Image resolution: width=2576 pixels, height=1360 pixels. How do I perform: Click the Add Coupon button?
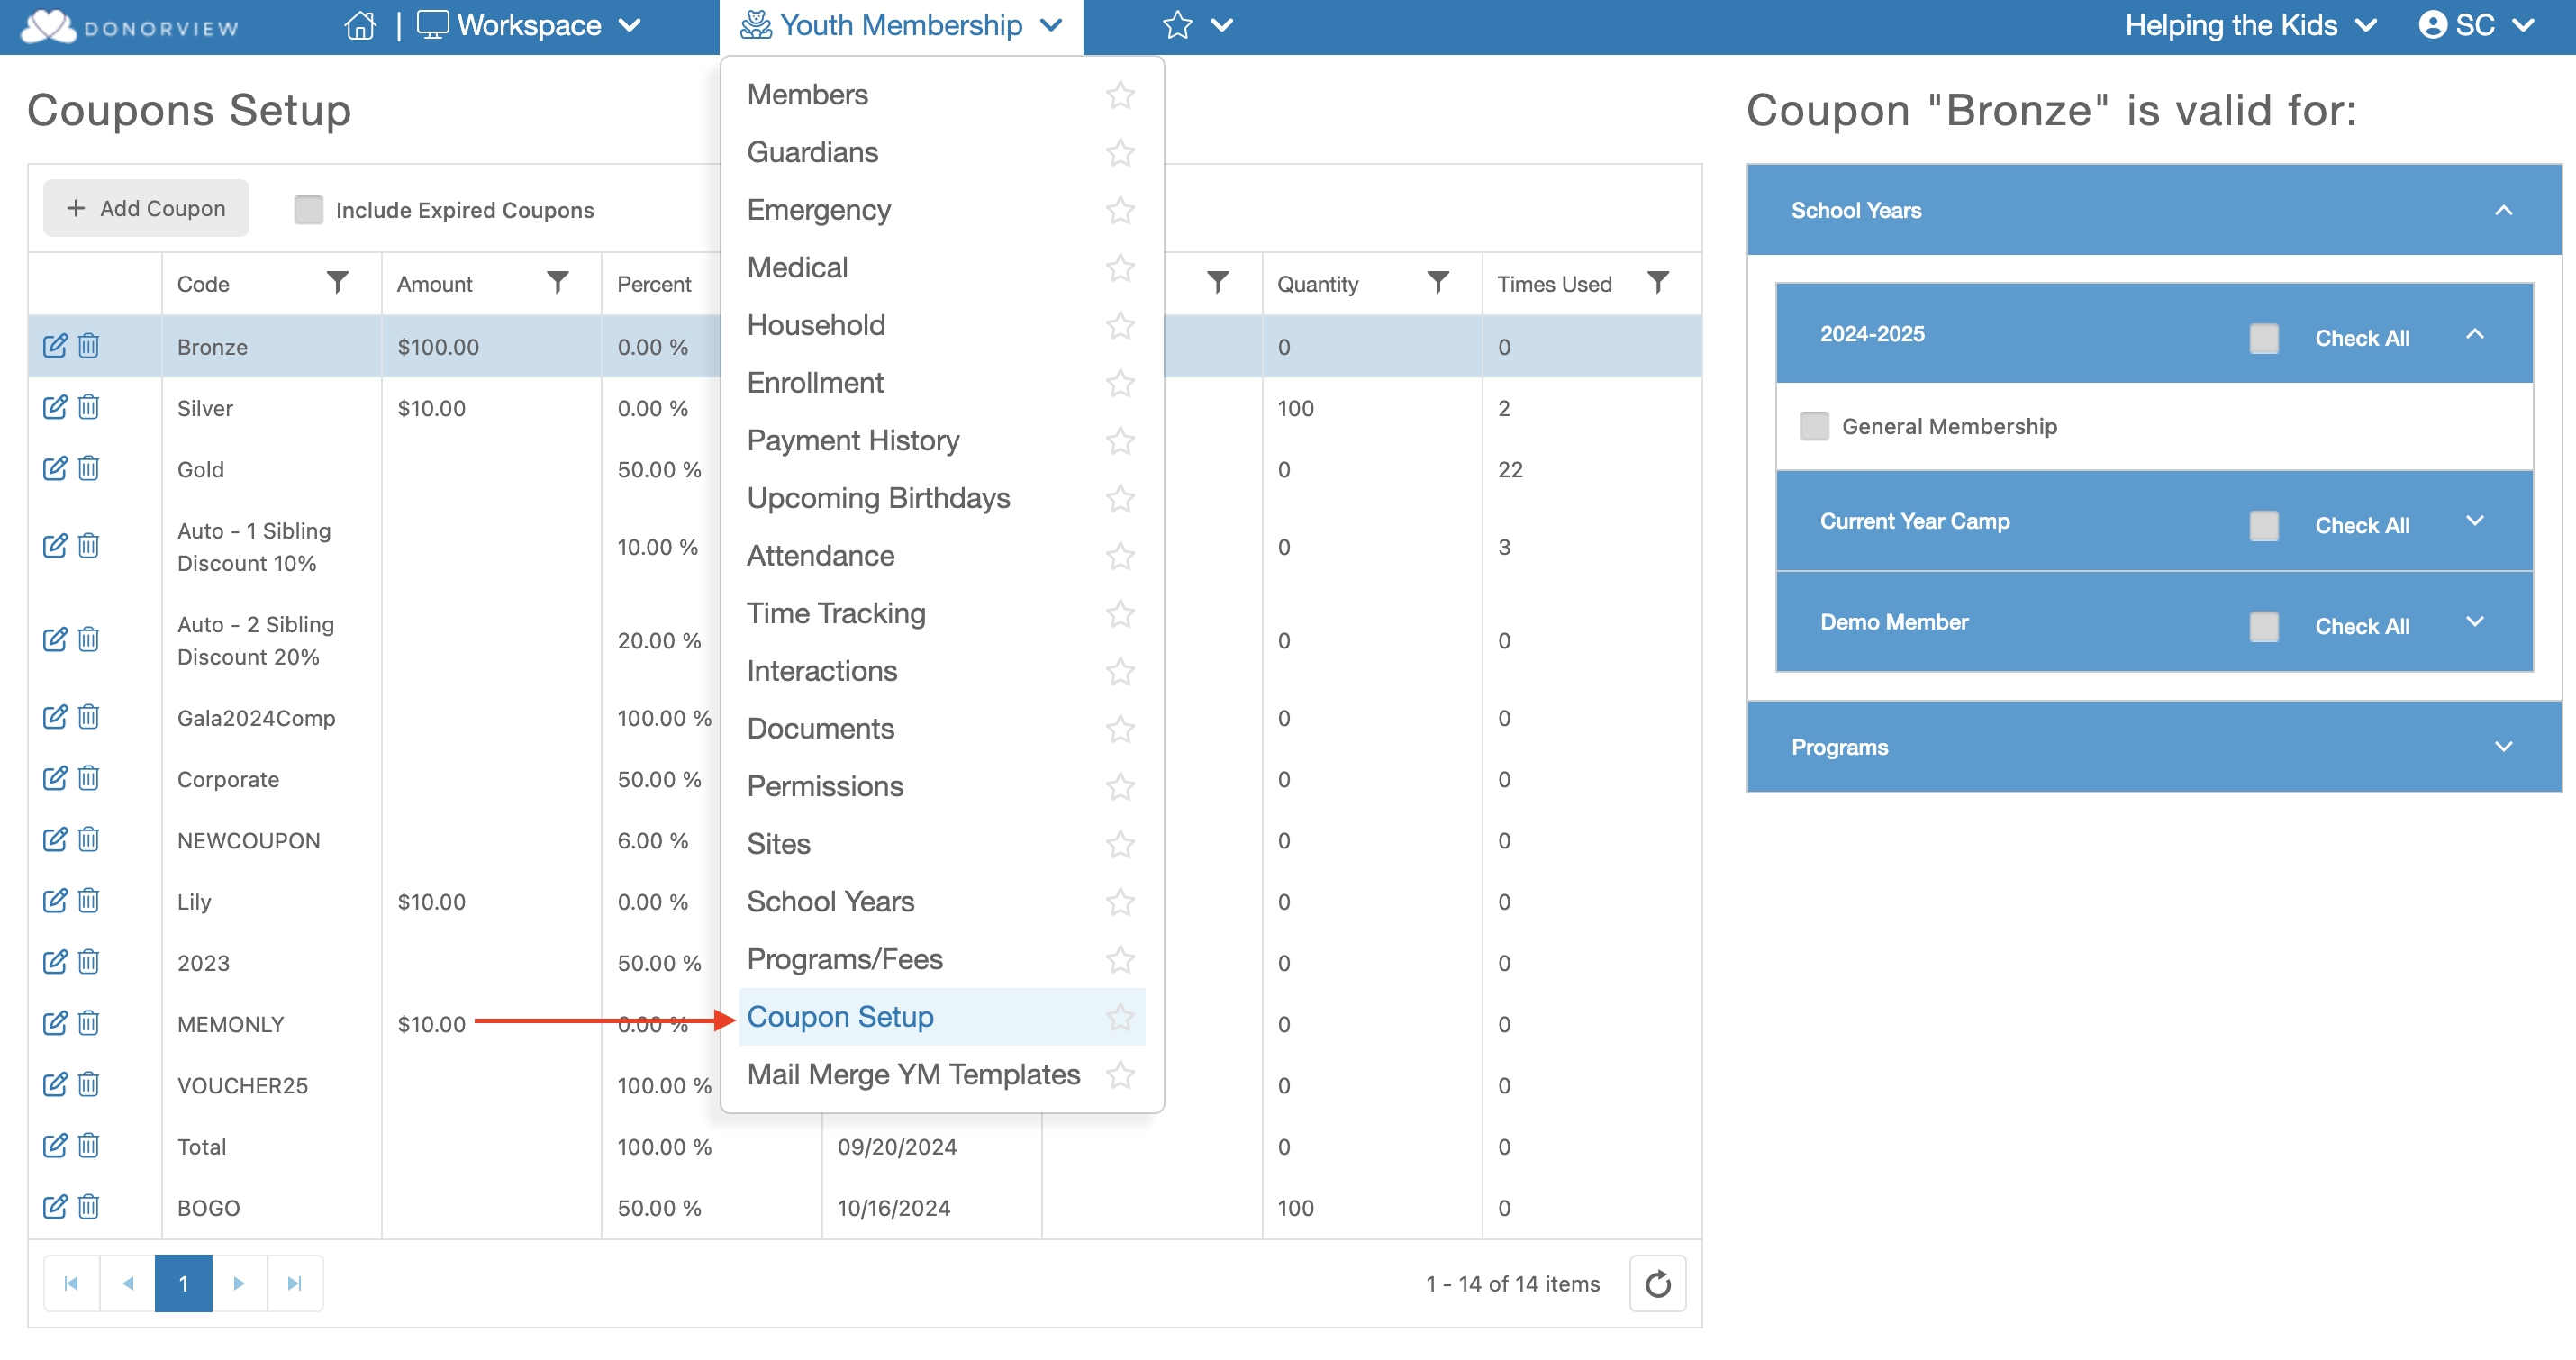[x=146, y=208]
